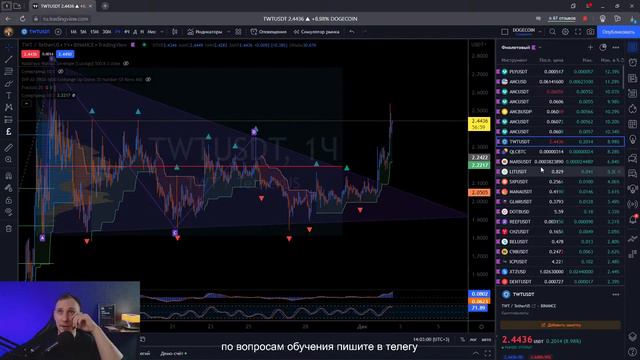Switch to the 15-minute interval
The width and height of the screenshot is (640, 360).
94,32
